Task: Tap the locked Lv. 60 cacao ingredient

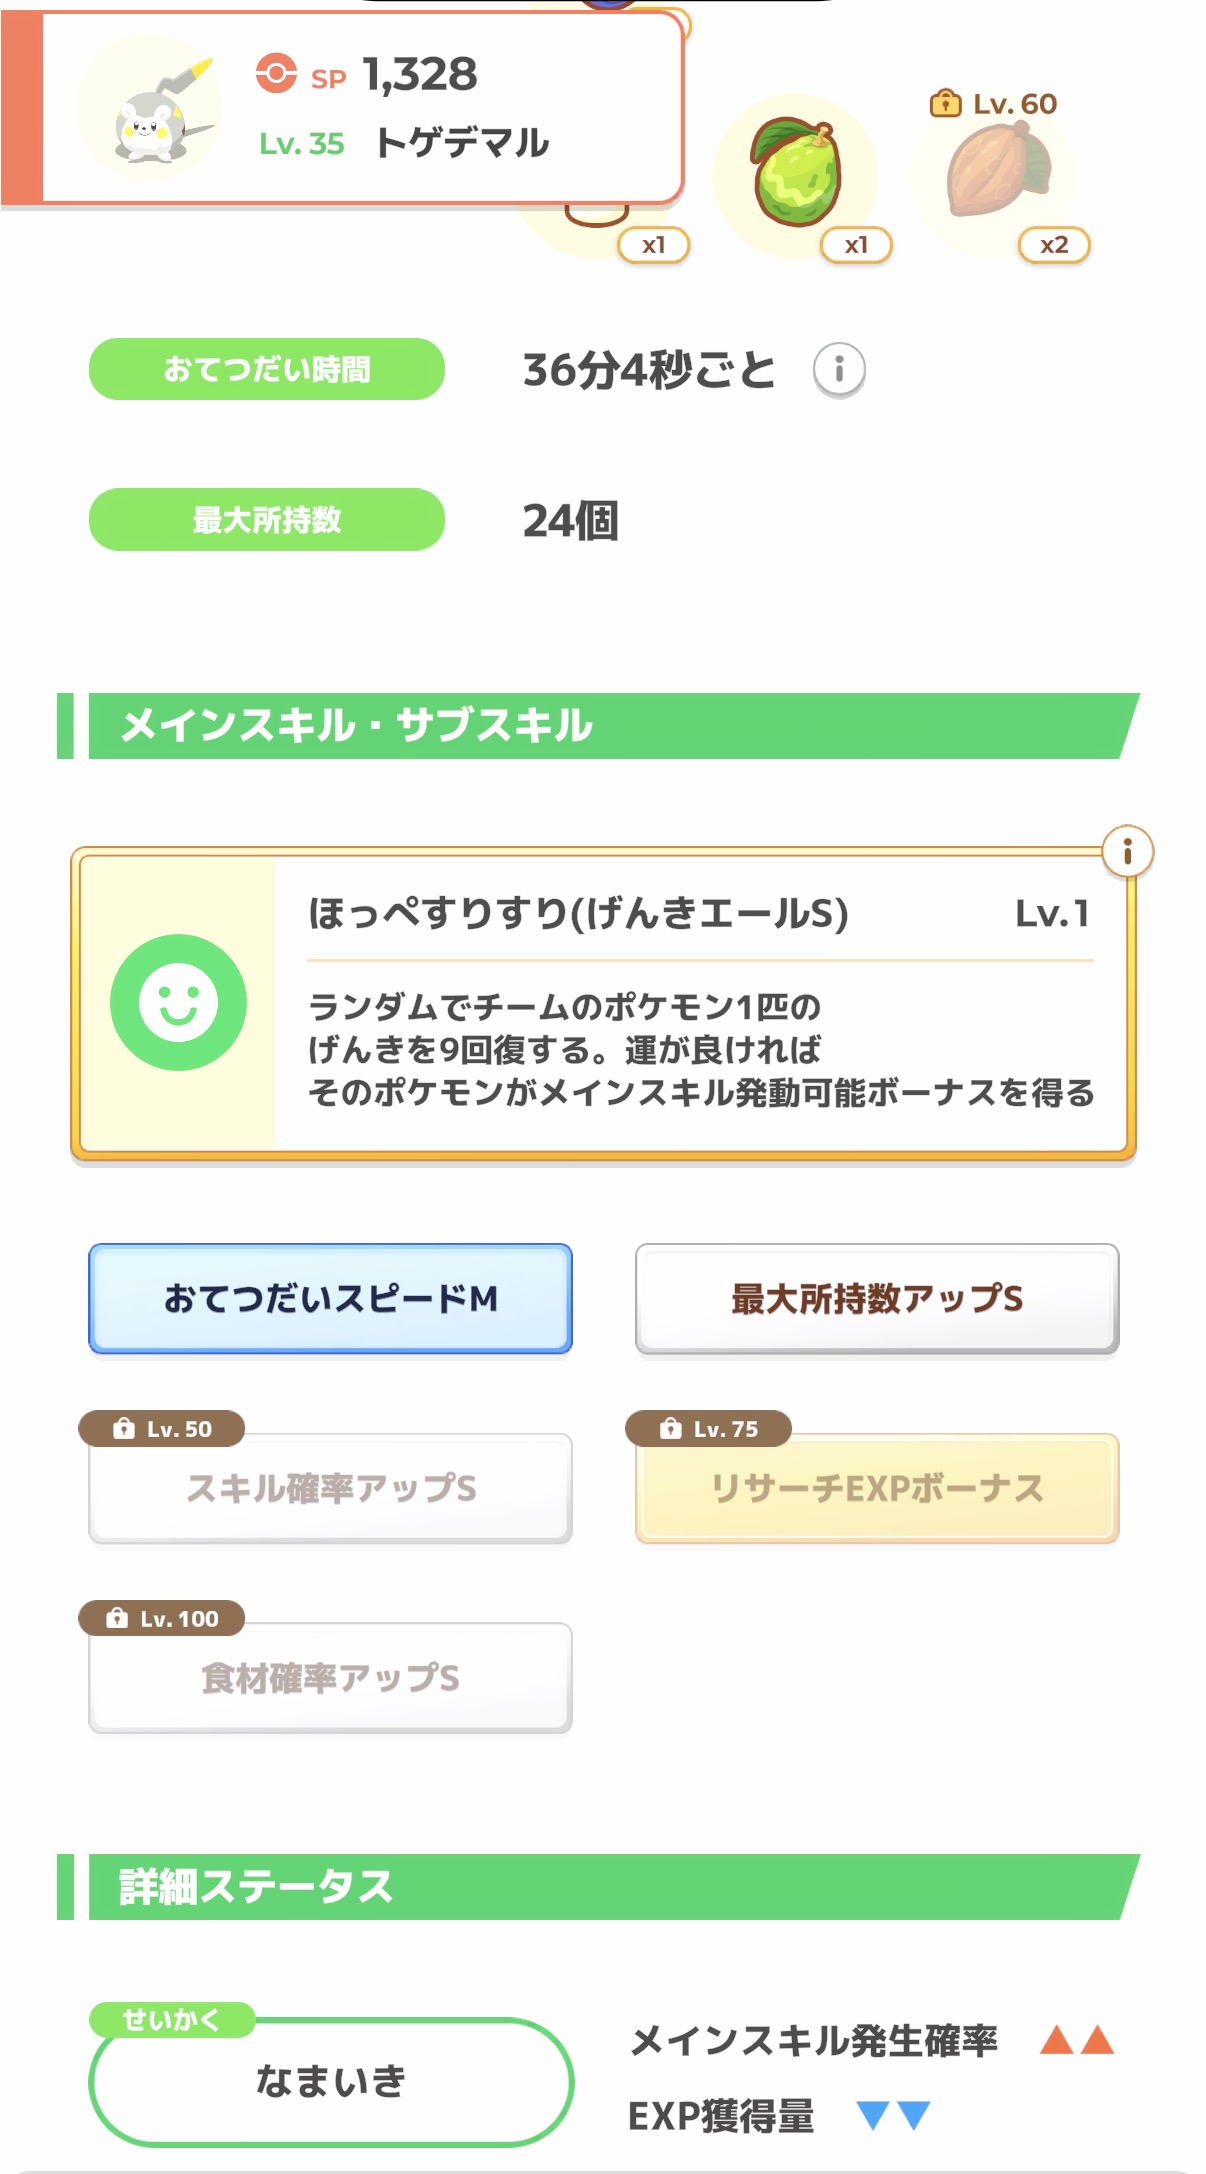Action: pos(996,170)
